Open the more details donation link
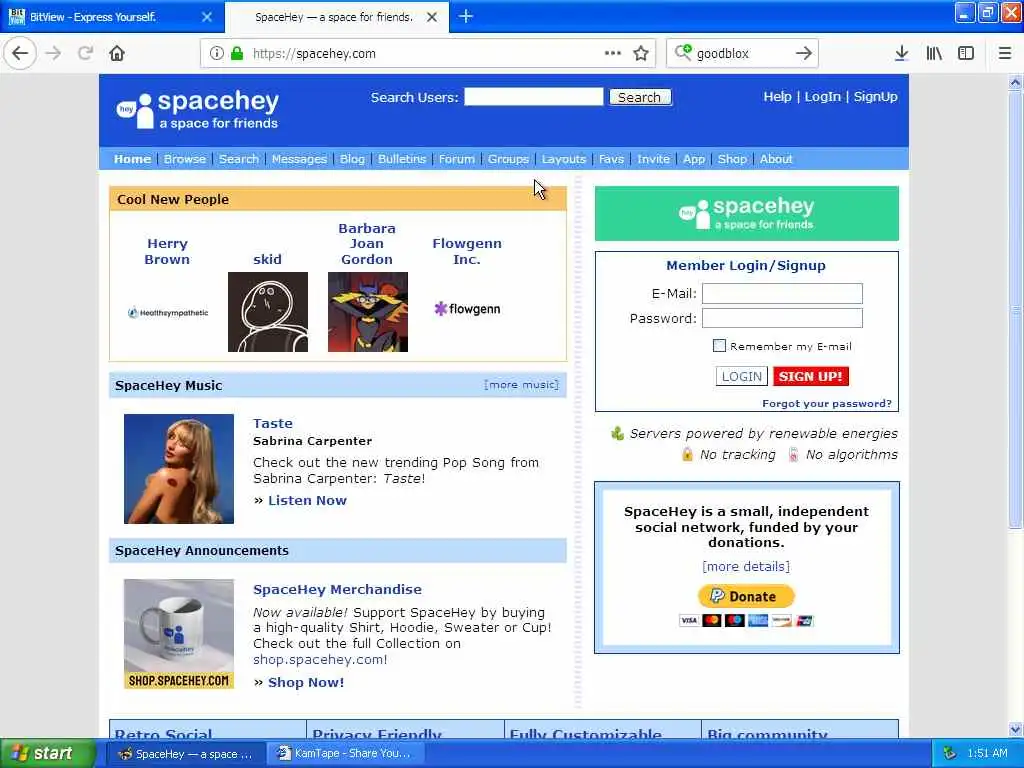The height and width of the screenshot is (768, 1024). (x=746, y=566)
